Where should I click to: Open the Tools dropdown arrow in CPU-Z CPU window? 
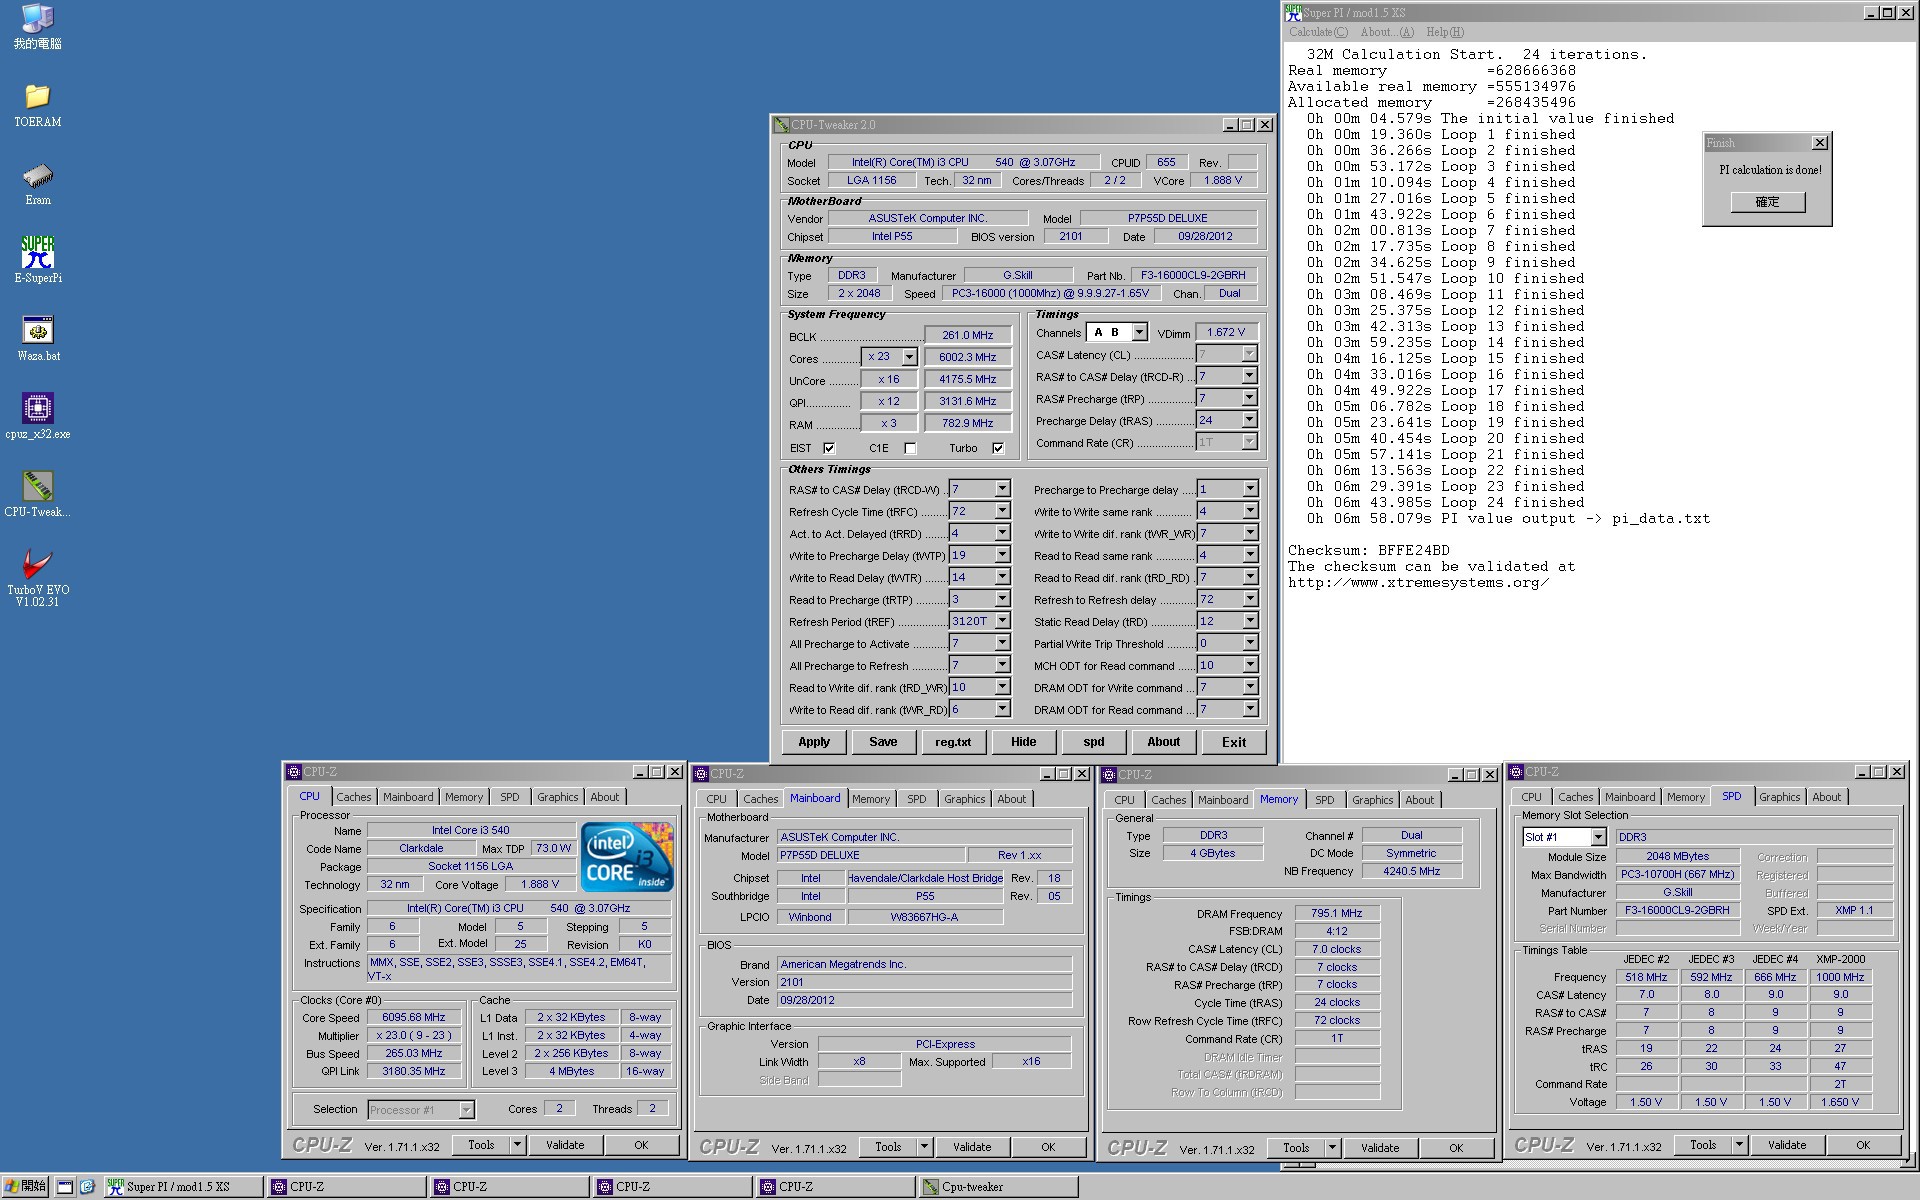point(517,1145)
